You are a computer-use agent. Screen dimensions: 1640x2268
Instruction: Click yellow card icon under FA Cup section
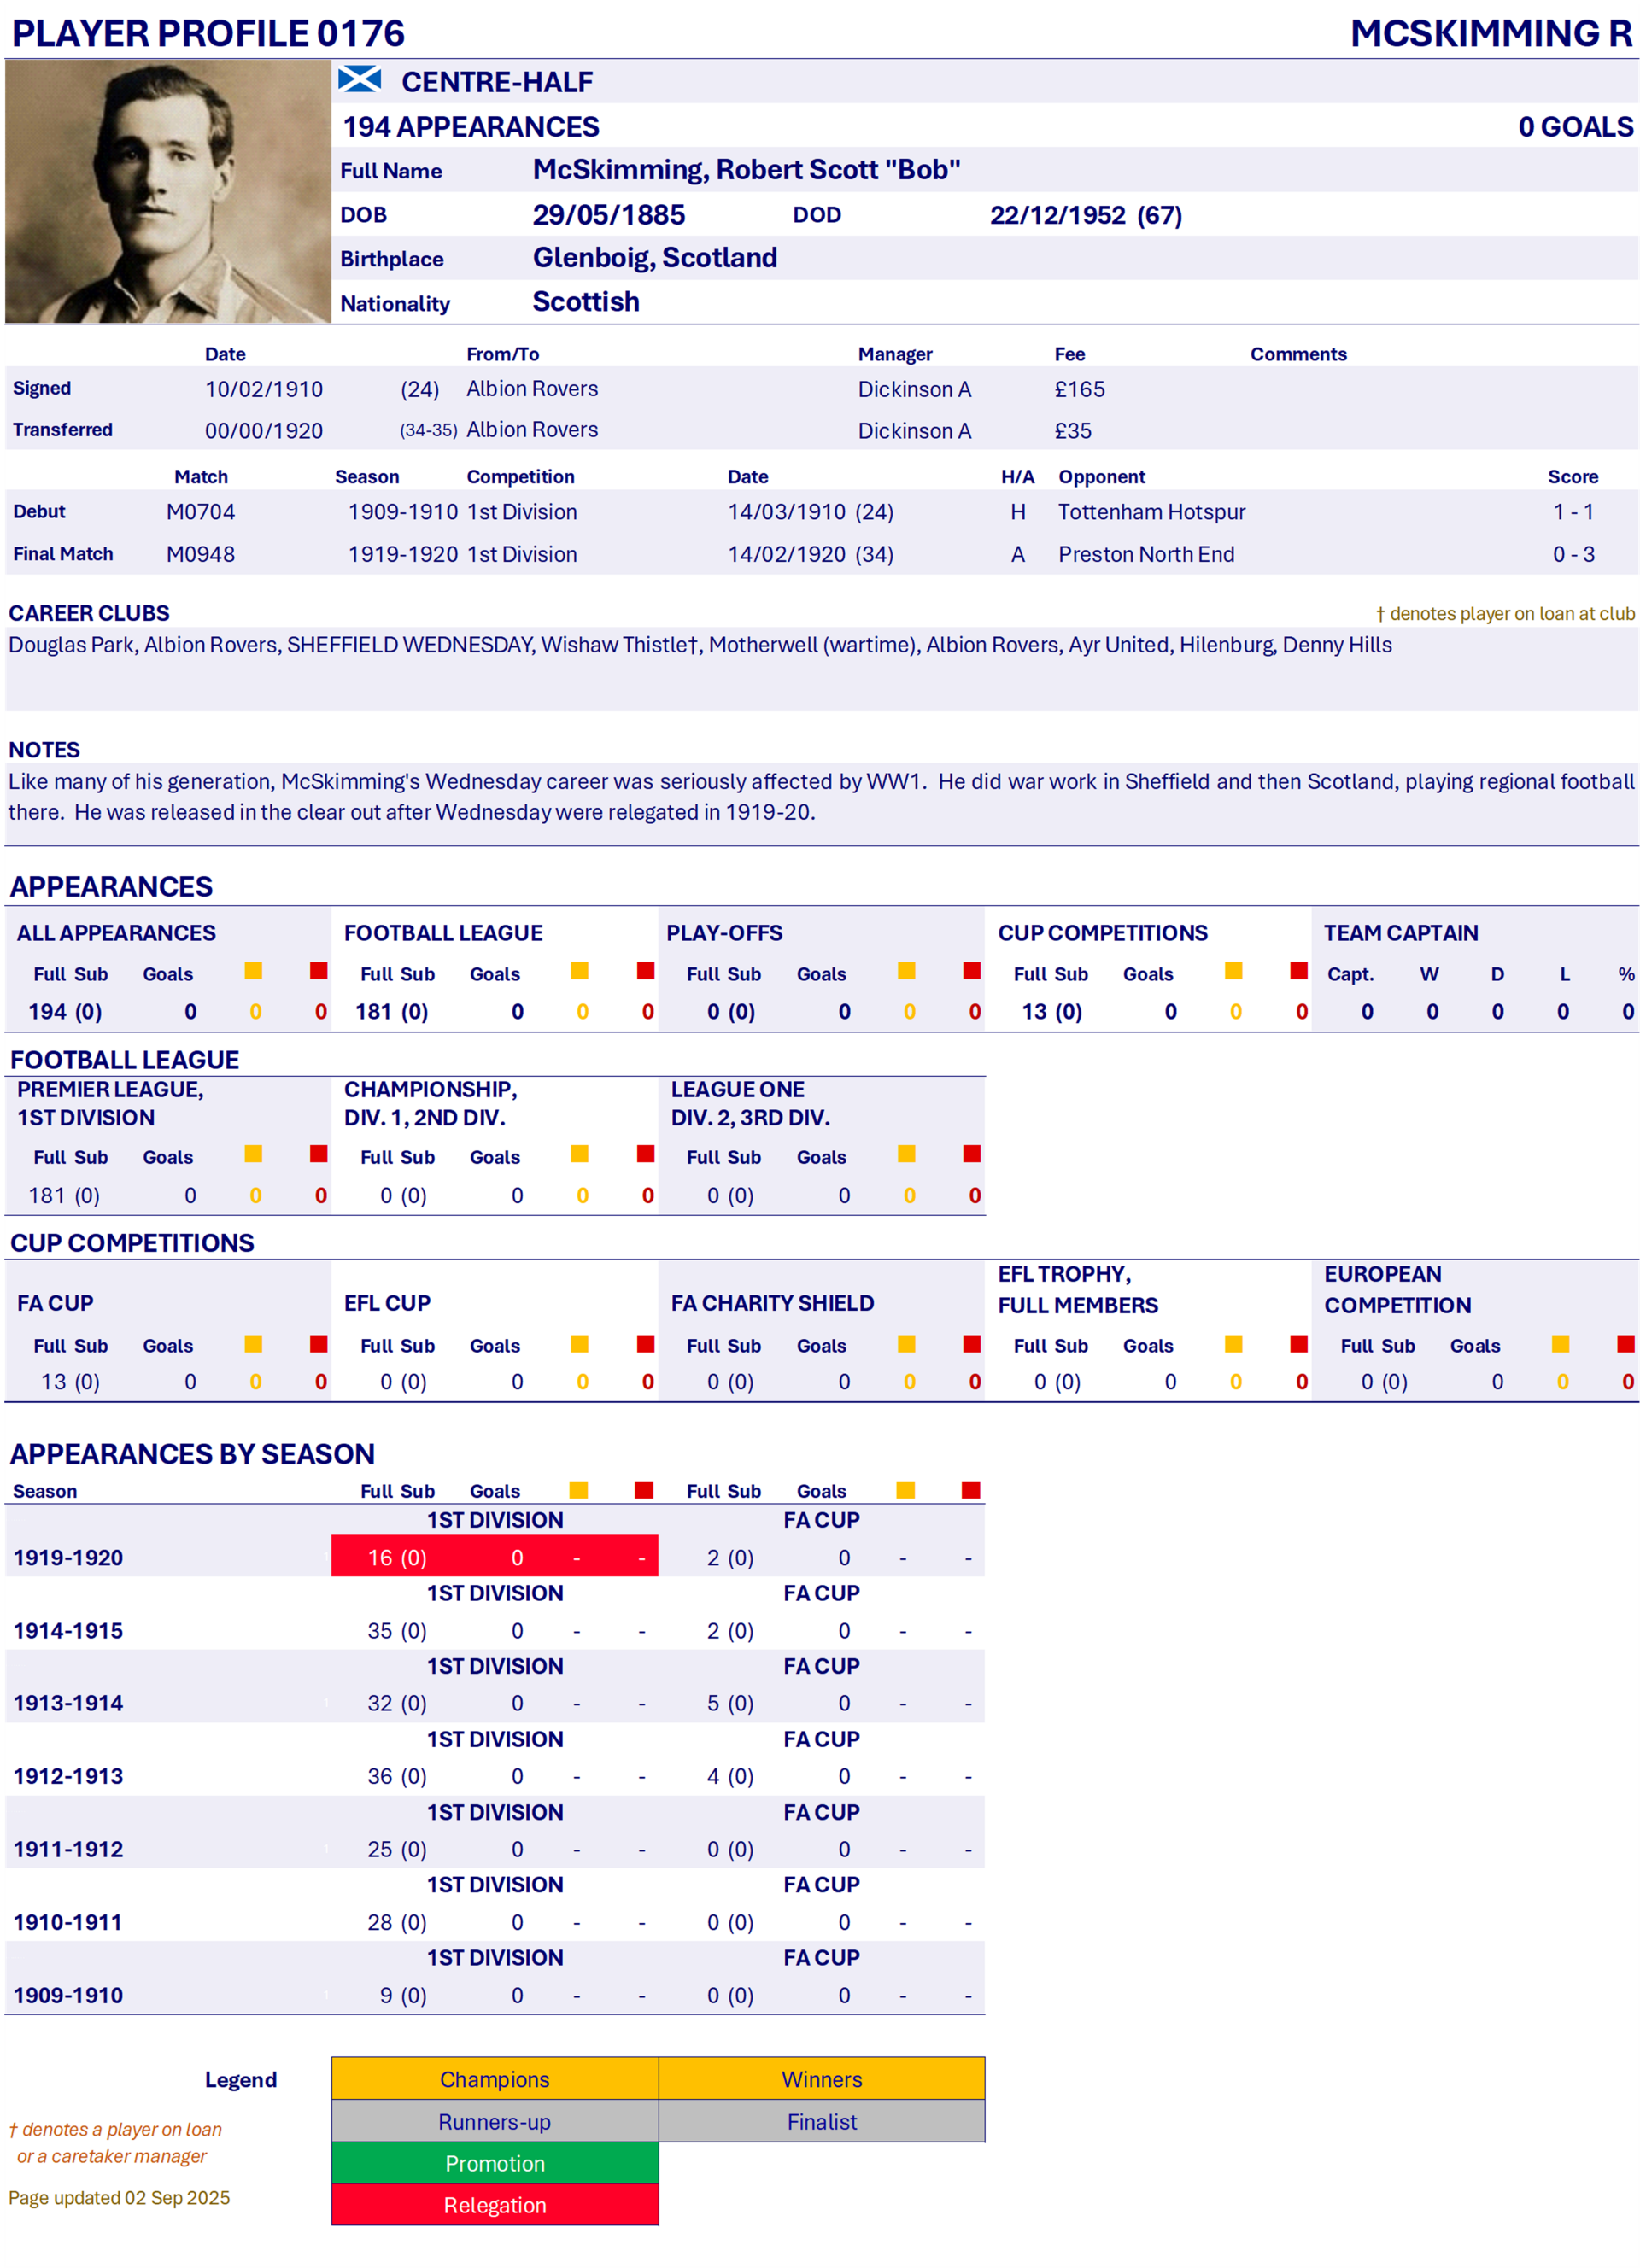pyautogui.click(x=253, y=1344)
